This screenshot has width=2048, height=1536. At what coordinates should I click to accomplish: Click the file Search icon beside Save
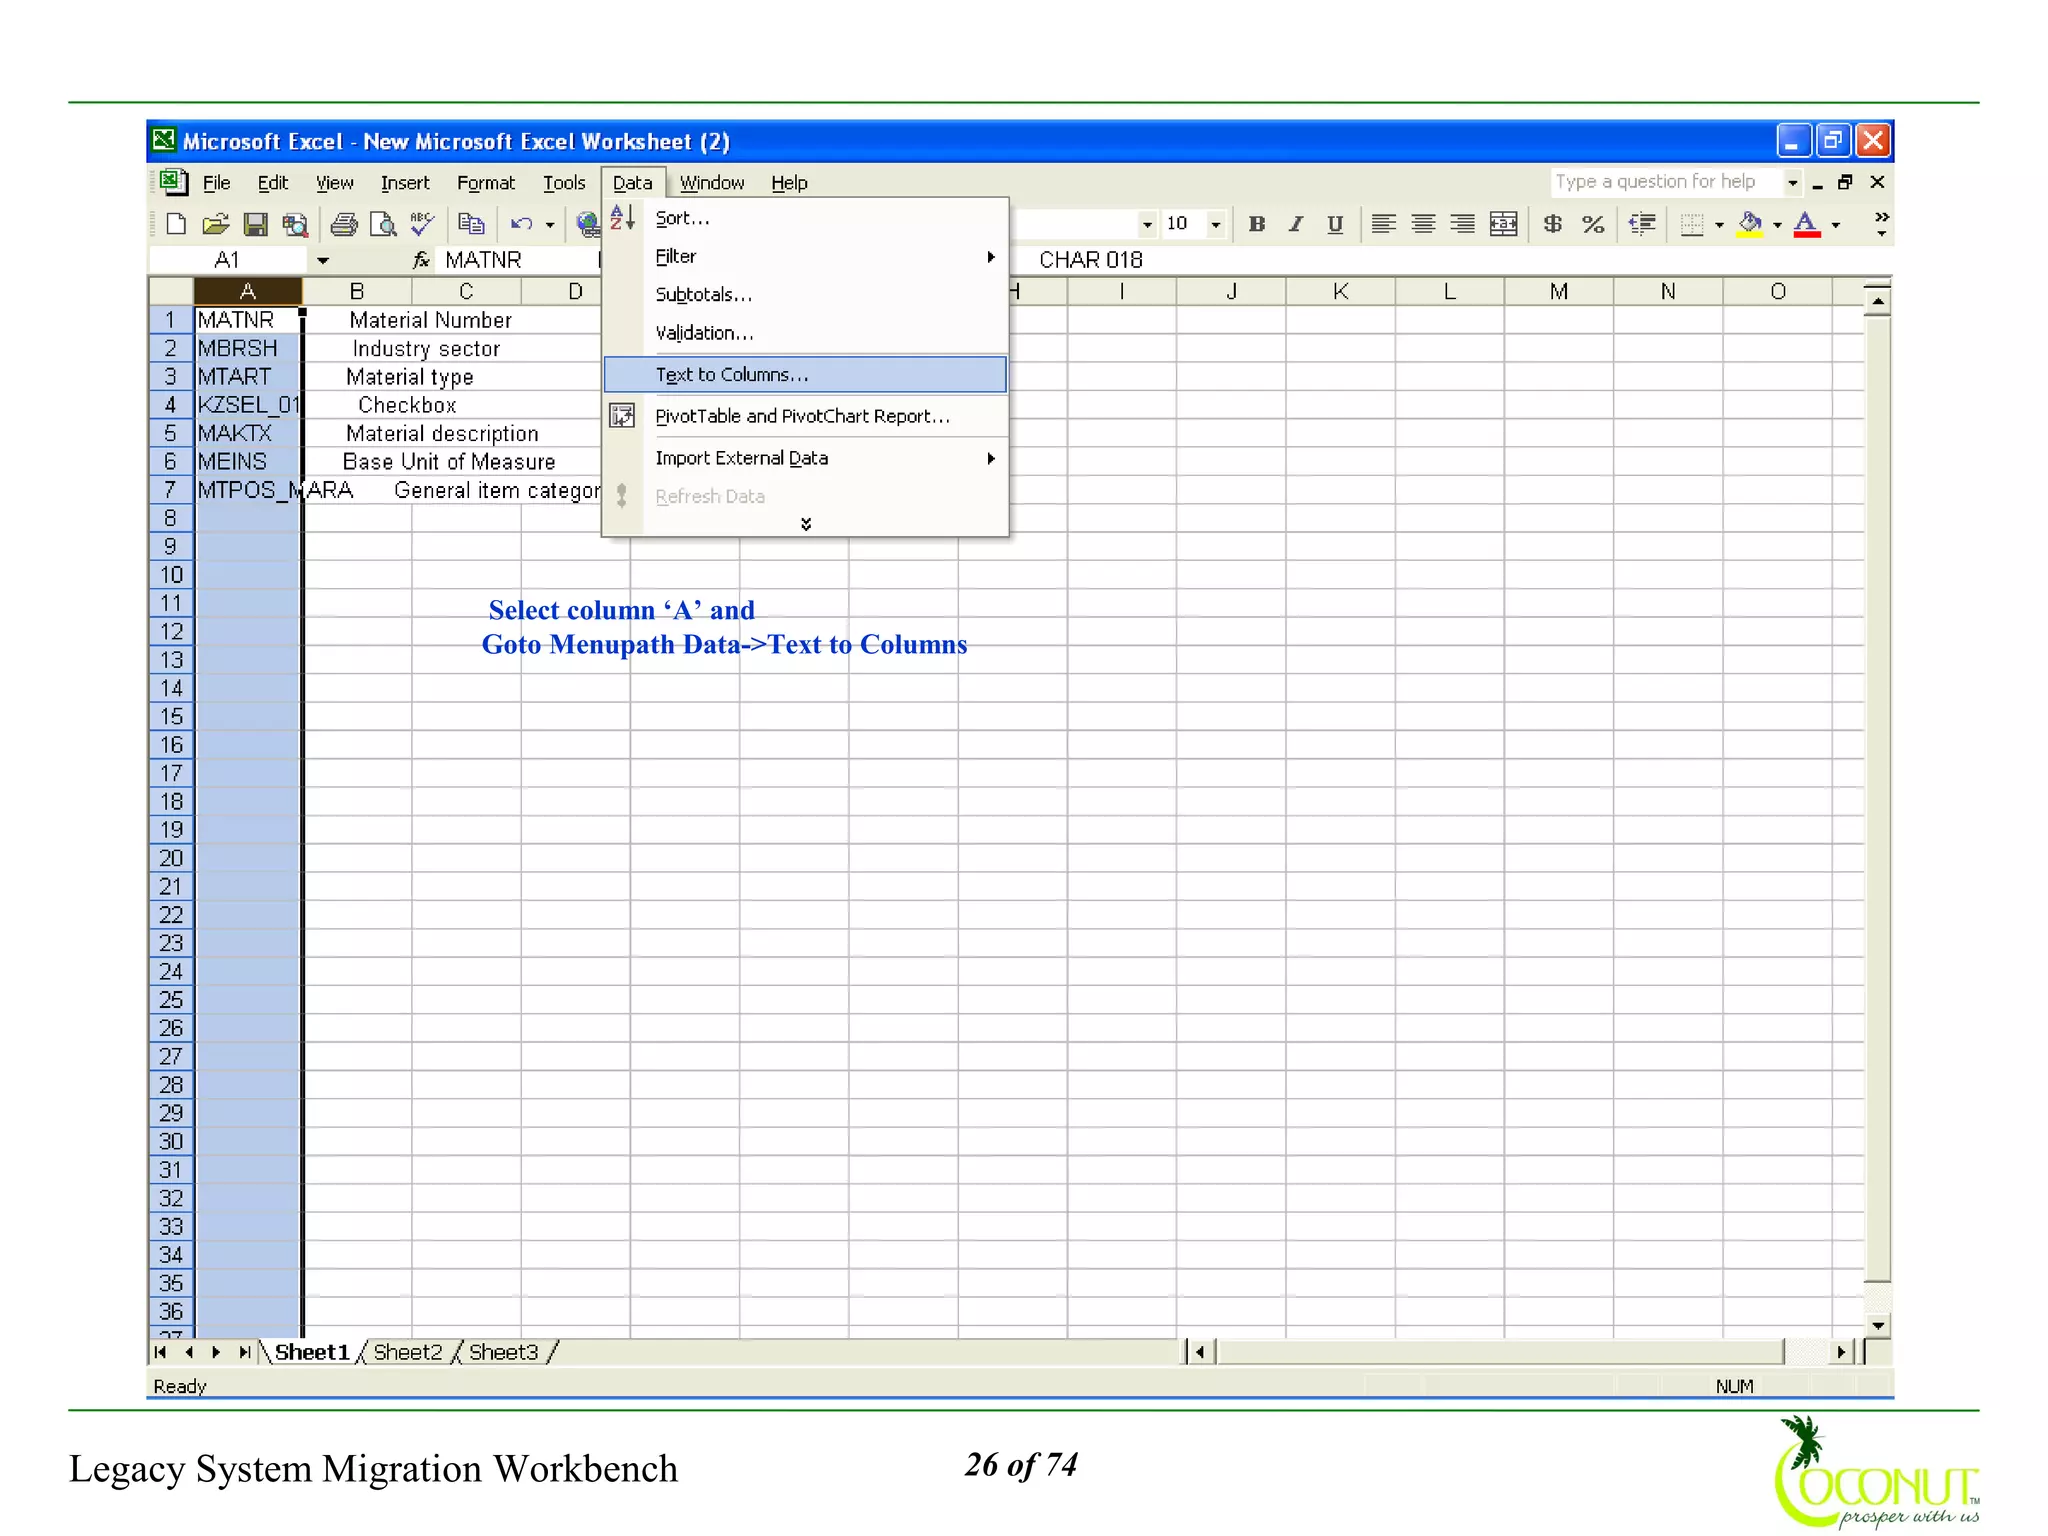coord(295,224)
